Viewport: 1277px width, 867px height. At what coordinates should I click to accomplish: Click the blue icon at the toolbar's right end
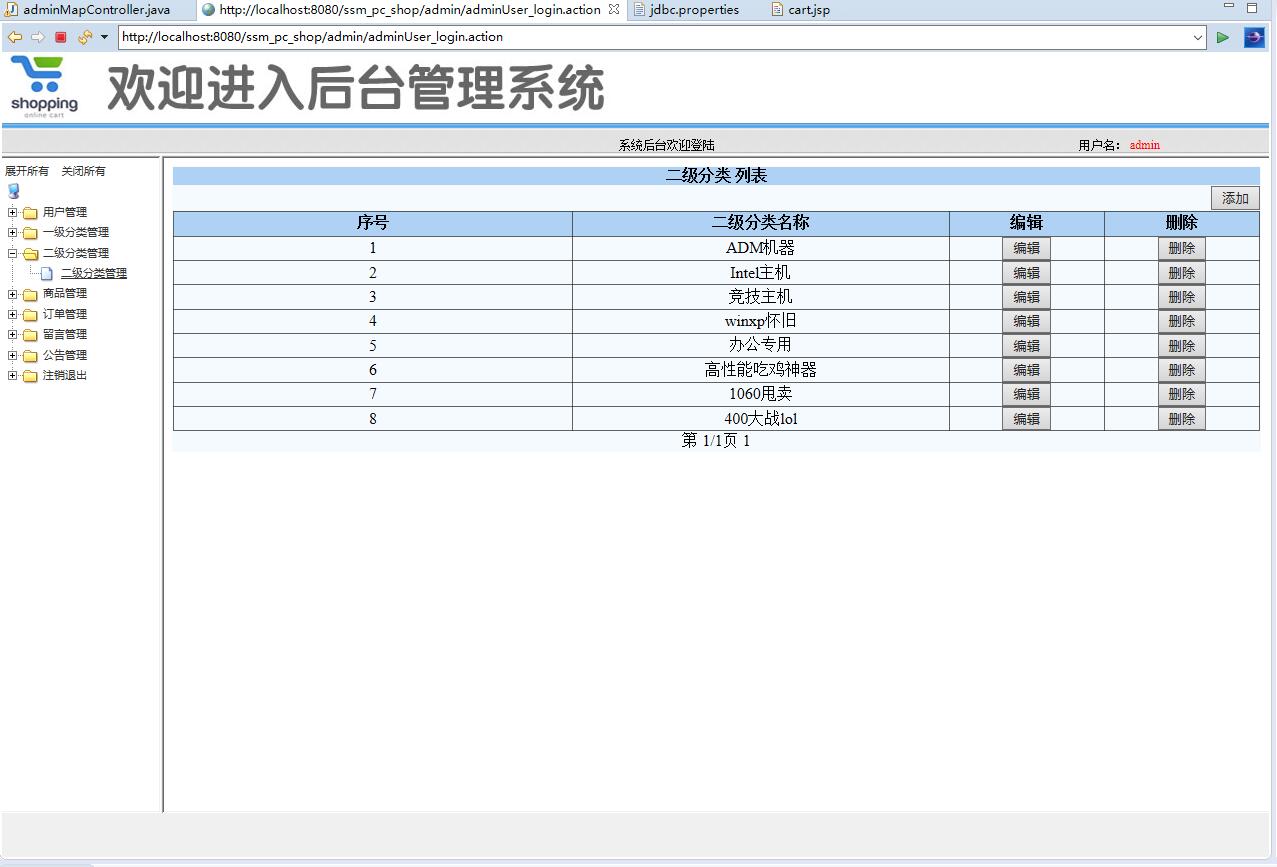1253,37
